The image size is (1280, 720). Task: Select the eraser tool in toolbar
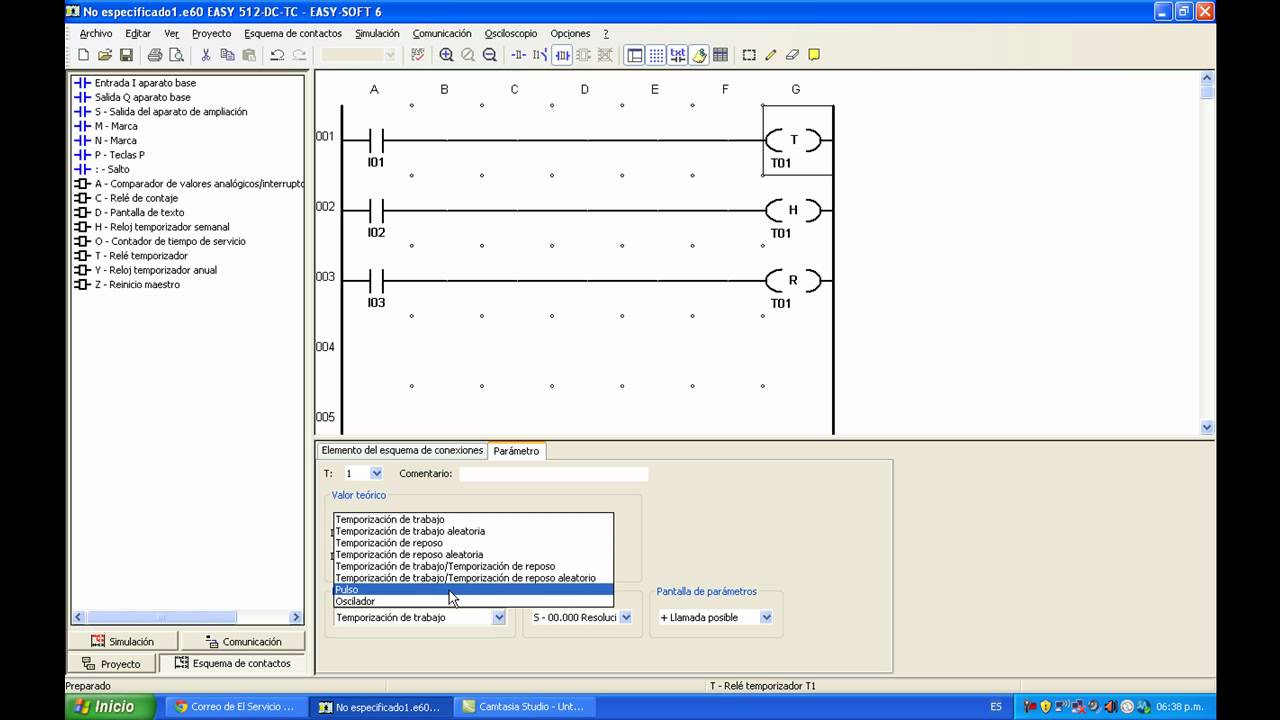(792, 55)
